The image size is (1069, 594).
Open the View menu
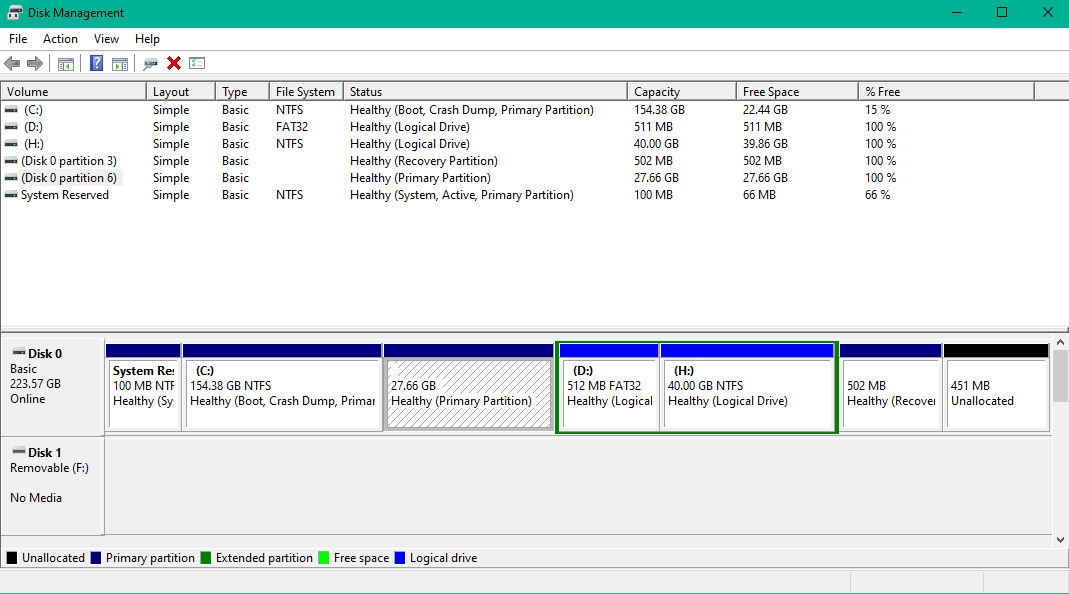tap(106, 39)
